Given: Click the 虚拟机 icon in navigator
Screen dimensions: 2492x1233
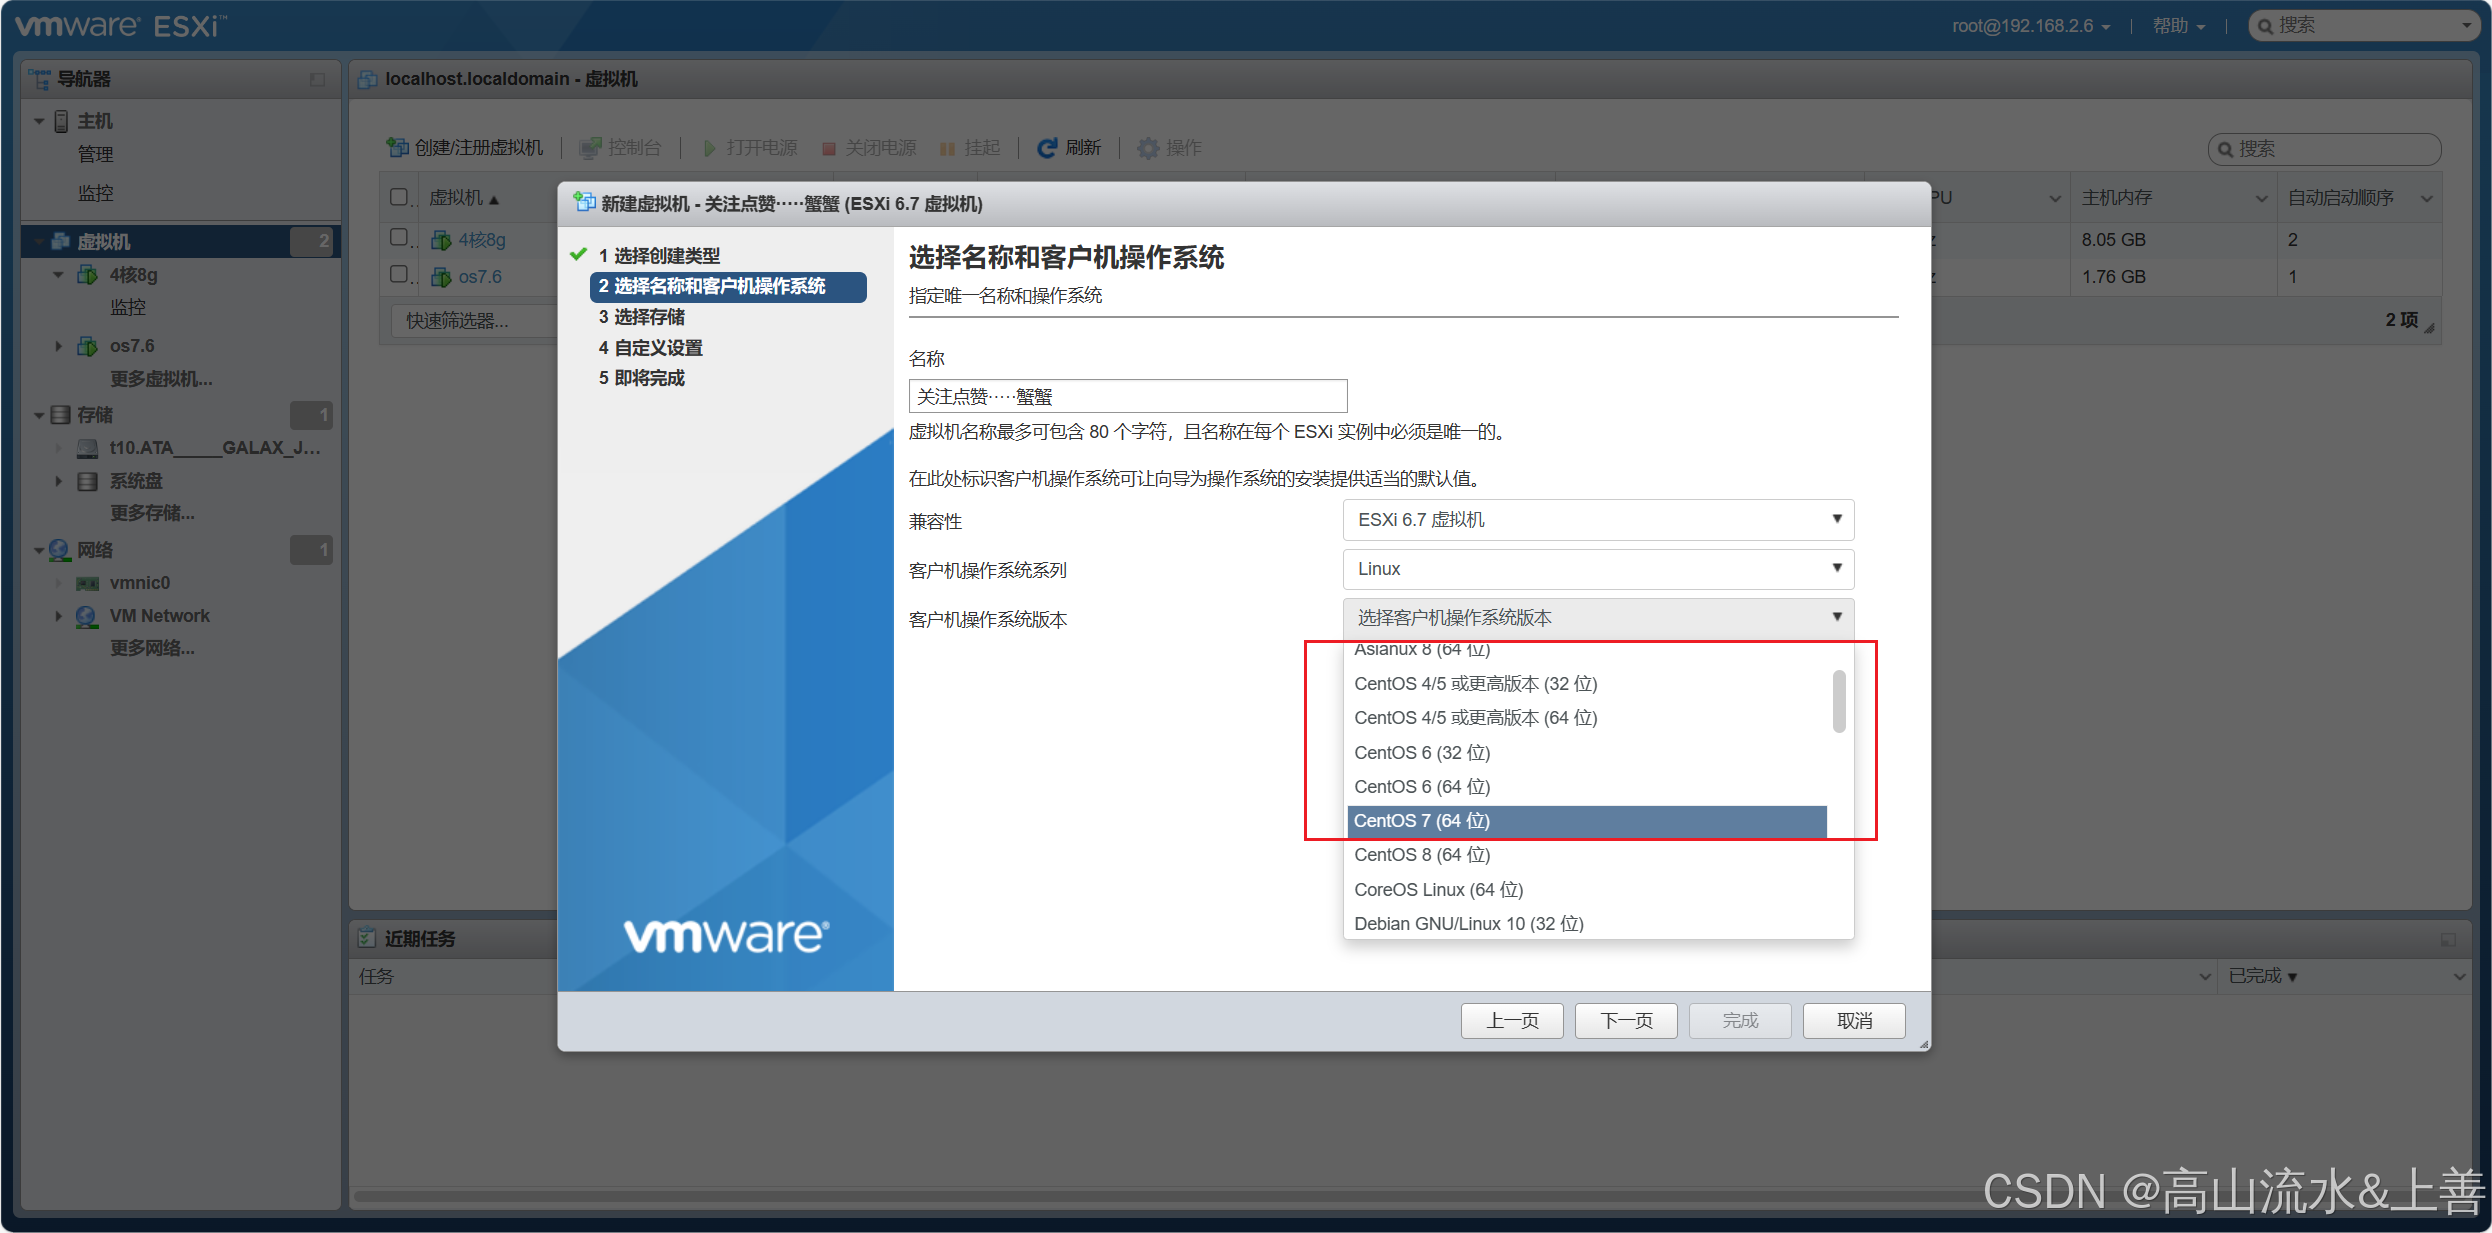Looking at the screenshot, I should pos(61,241).
